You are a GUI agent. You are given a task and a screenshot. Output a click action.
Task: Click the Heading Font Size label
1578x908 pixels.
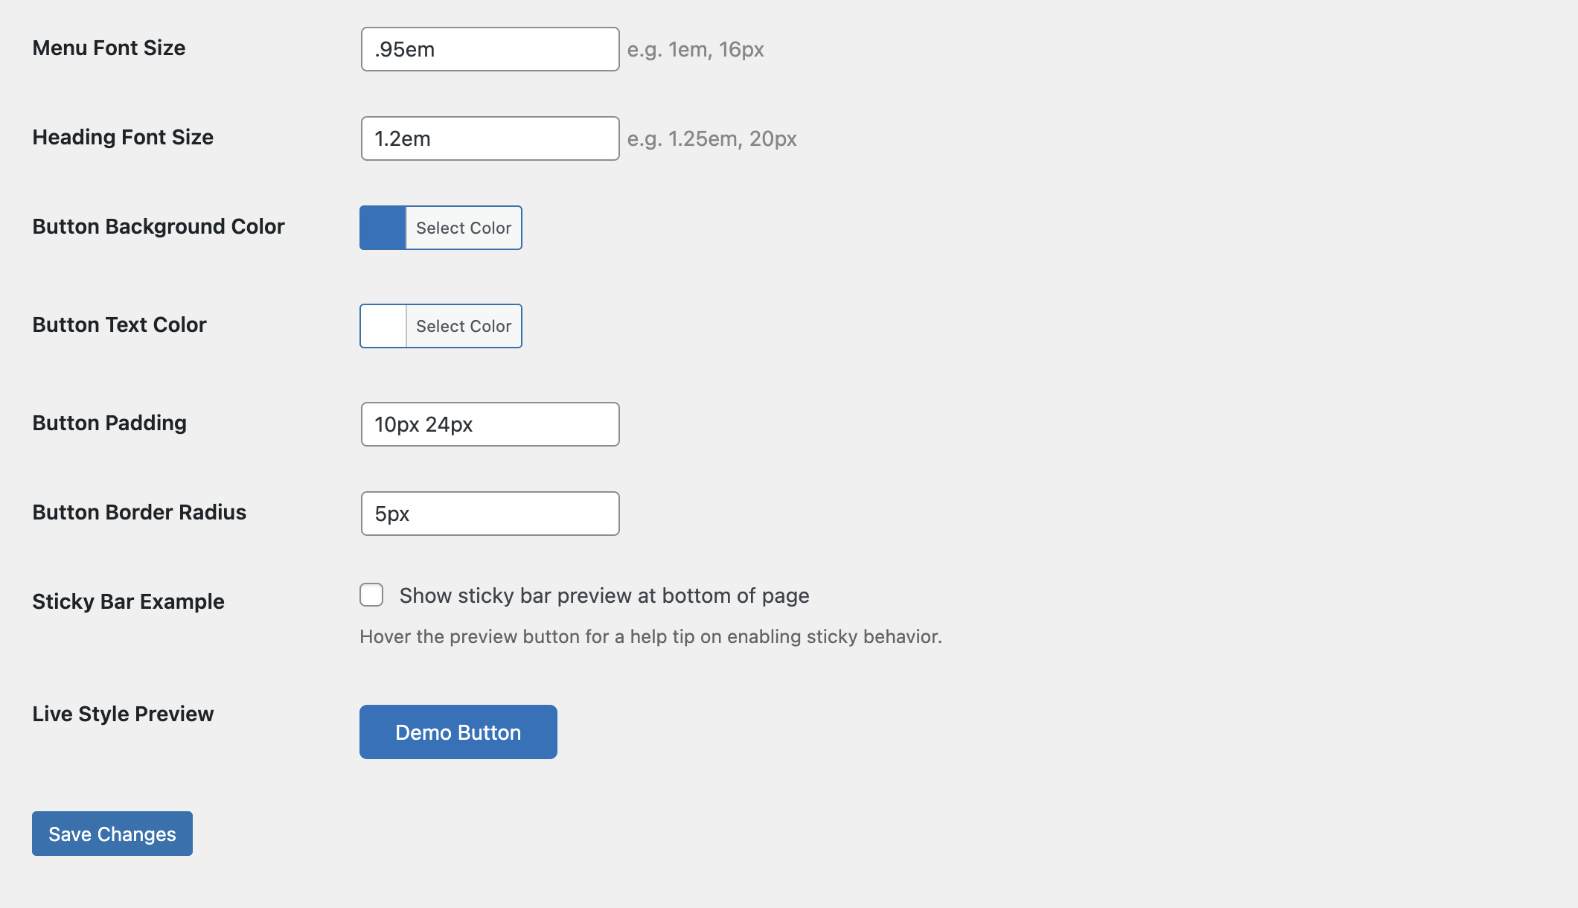pyautogui.click(x=123, y=137)
